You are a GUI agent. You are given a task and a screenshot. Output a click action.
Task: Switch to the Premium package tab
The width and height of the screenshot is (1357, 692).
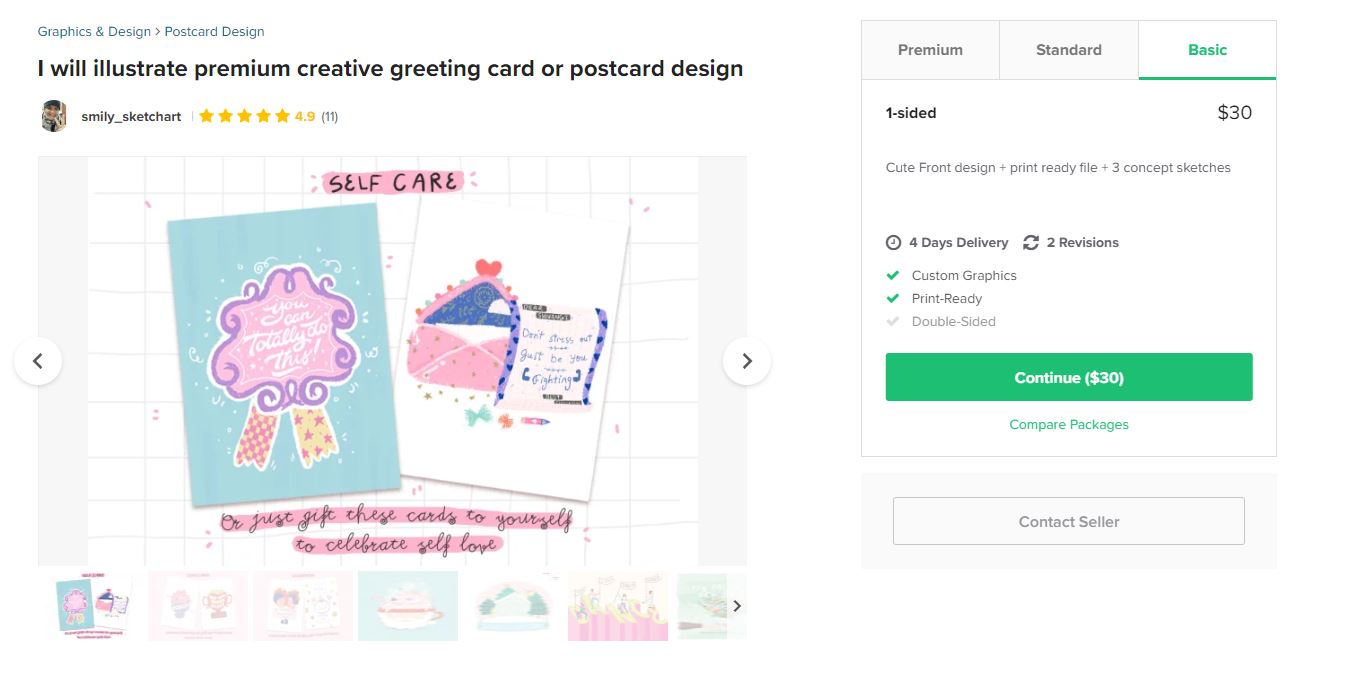click(930, 50)
